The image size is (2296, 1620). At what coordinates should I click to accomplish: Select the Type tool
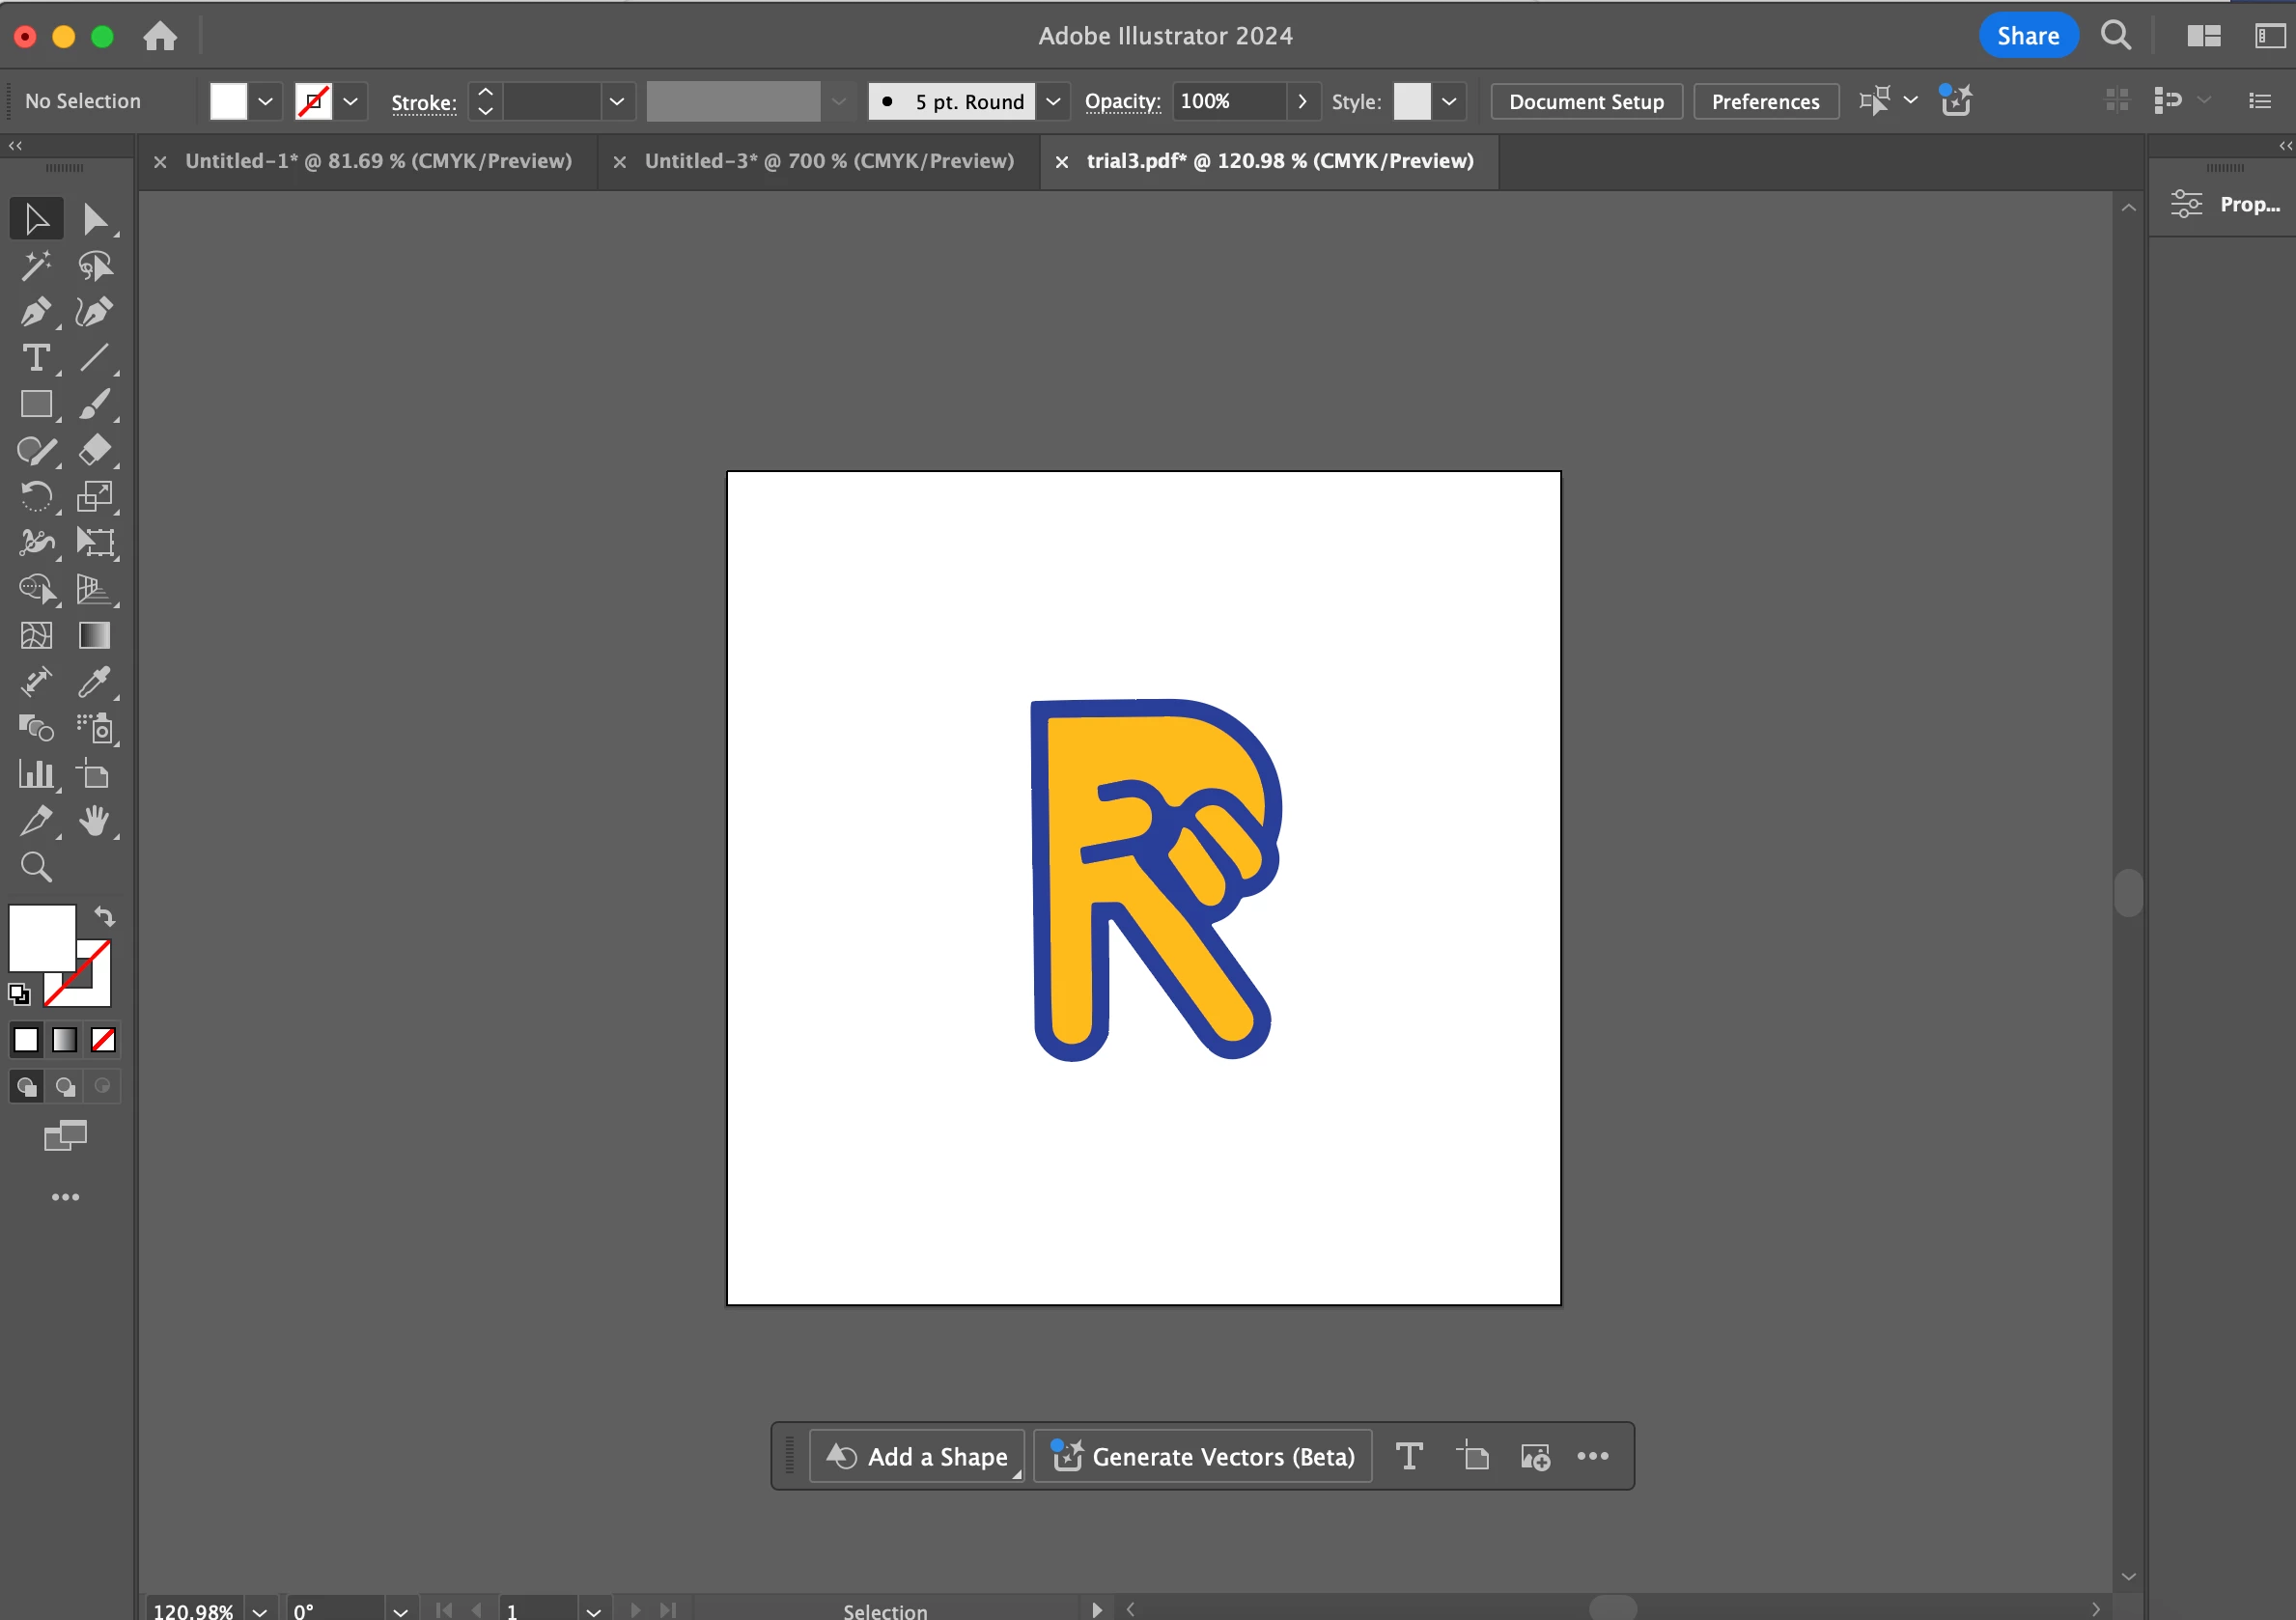(x=36, y=358)
